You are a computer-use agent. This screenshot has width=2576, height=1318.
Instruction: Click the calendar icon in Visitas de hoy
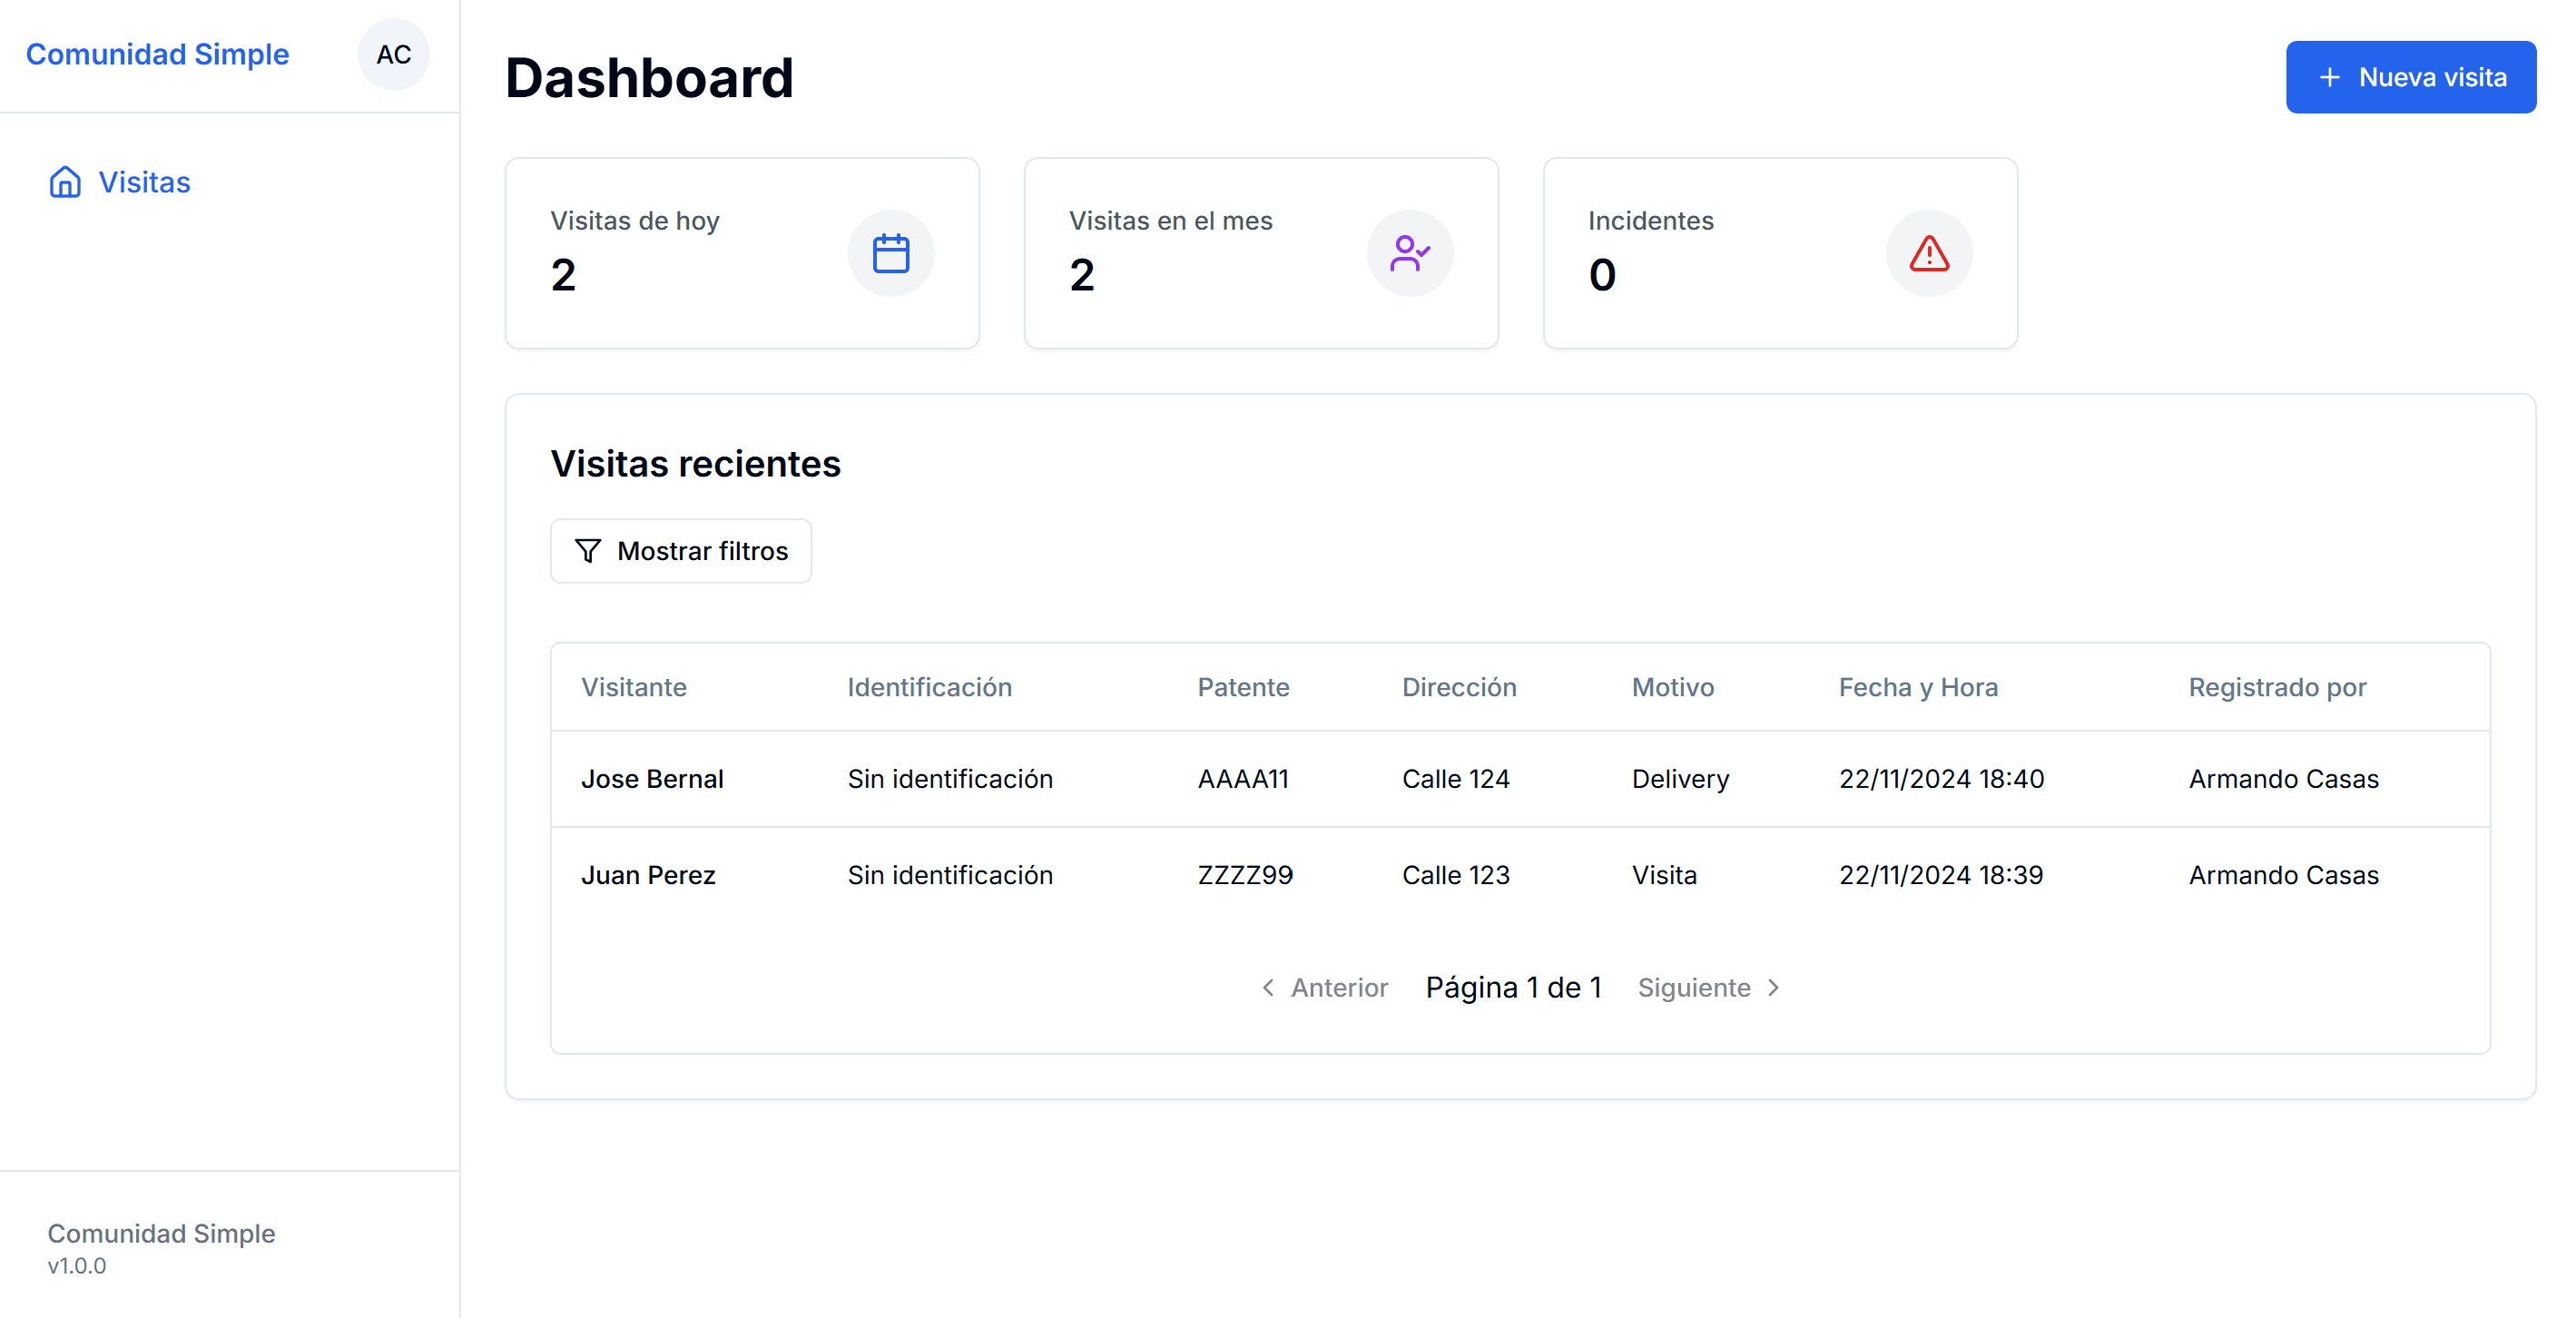(890, 253)
